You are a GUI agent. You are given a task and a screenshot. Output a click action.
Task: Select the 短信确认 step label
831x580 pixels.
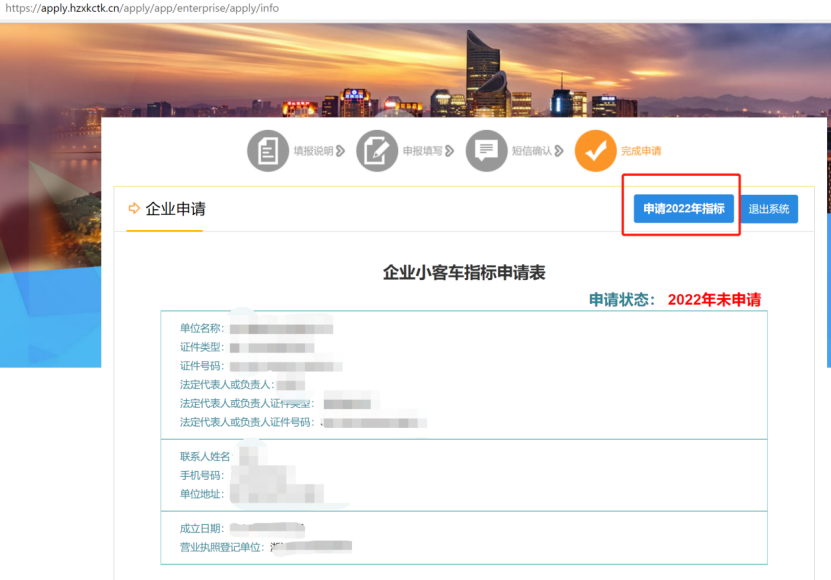pyautogui.click(x=531, y=151)
